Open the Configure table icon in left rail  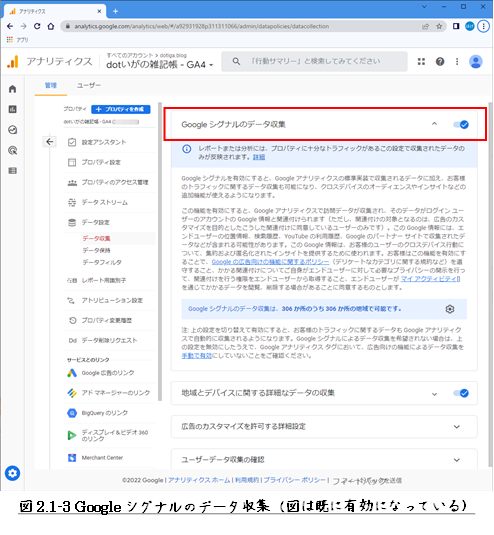tap(13, 171)
